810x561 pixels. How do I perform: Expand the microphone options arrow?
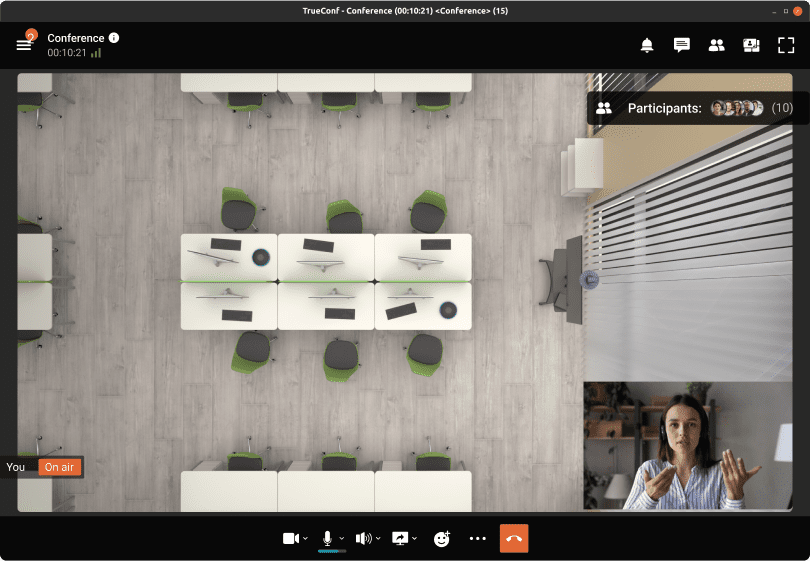pos(342,539)
